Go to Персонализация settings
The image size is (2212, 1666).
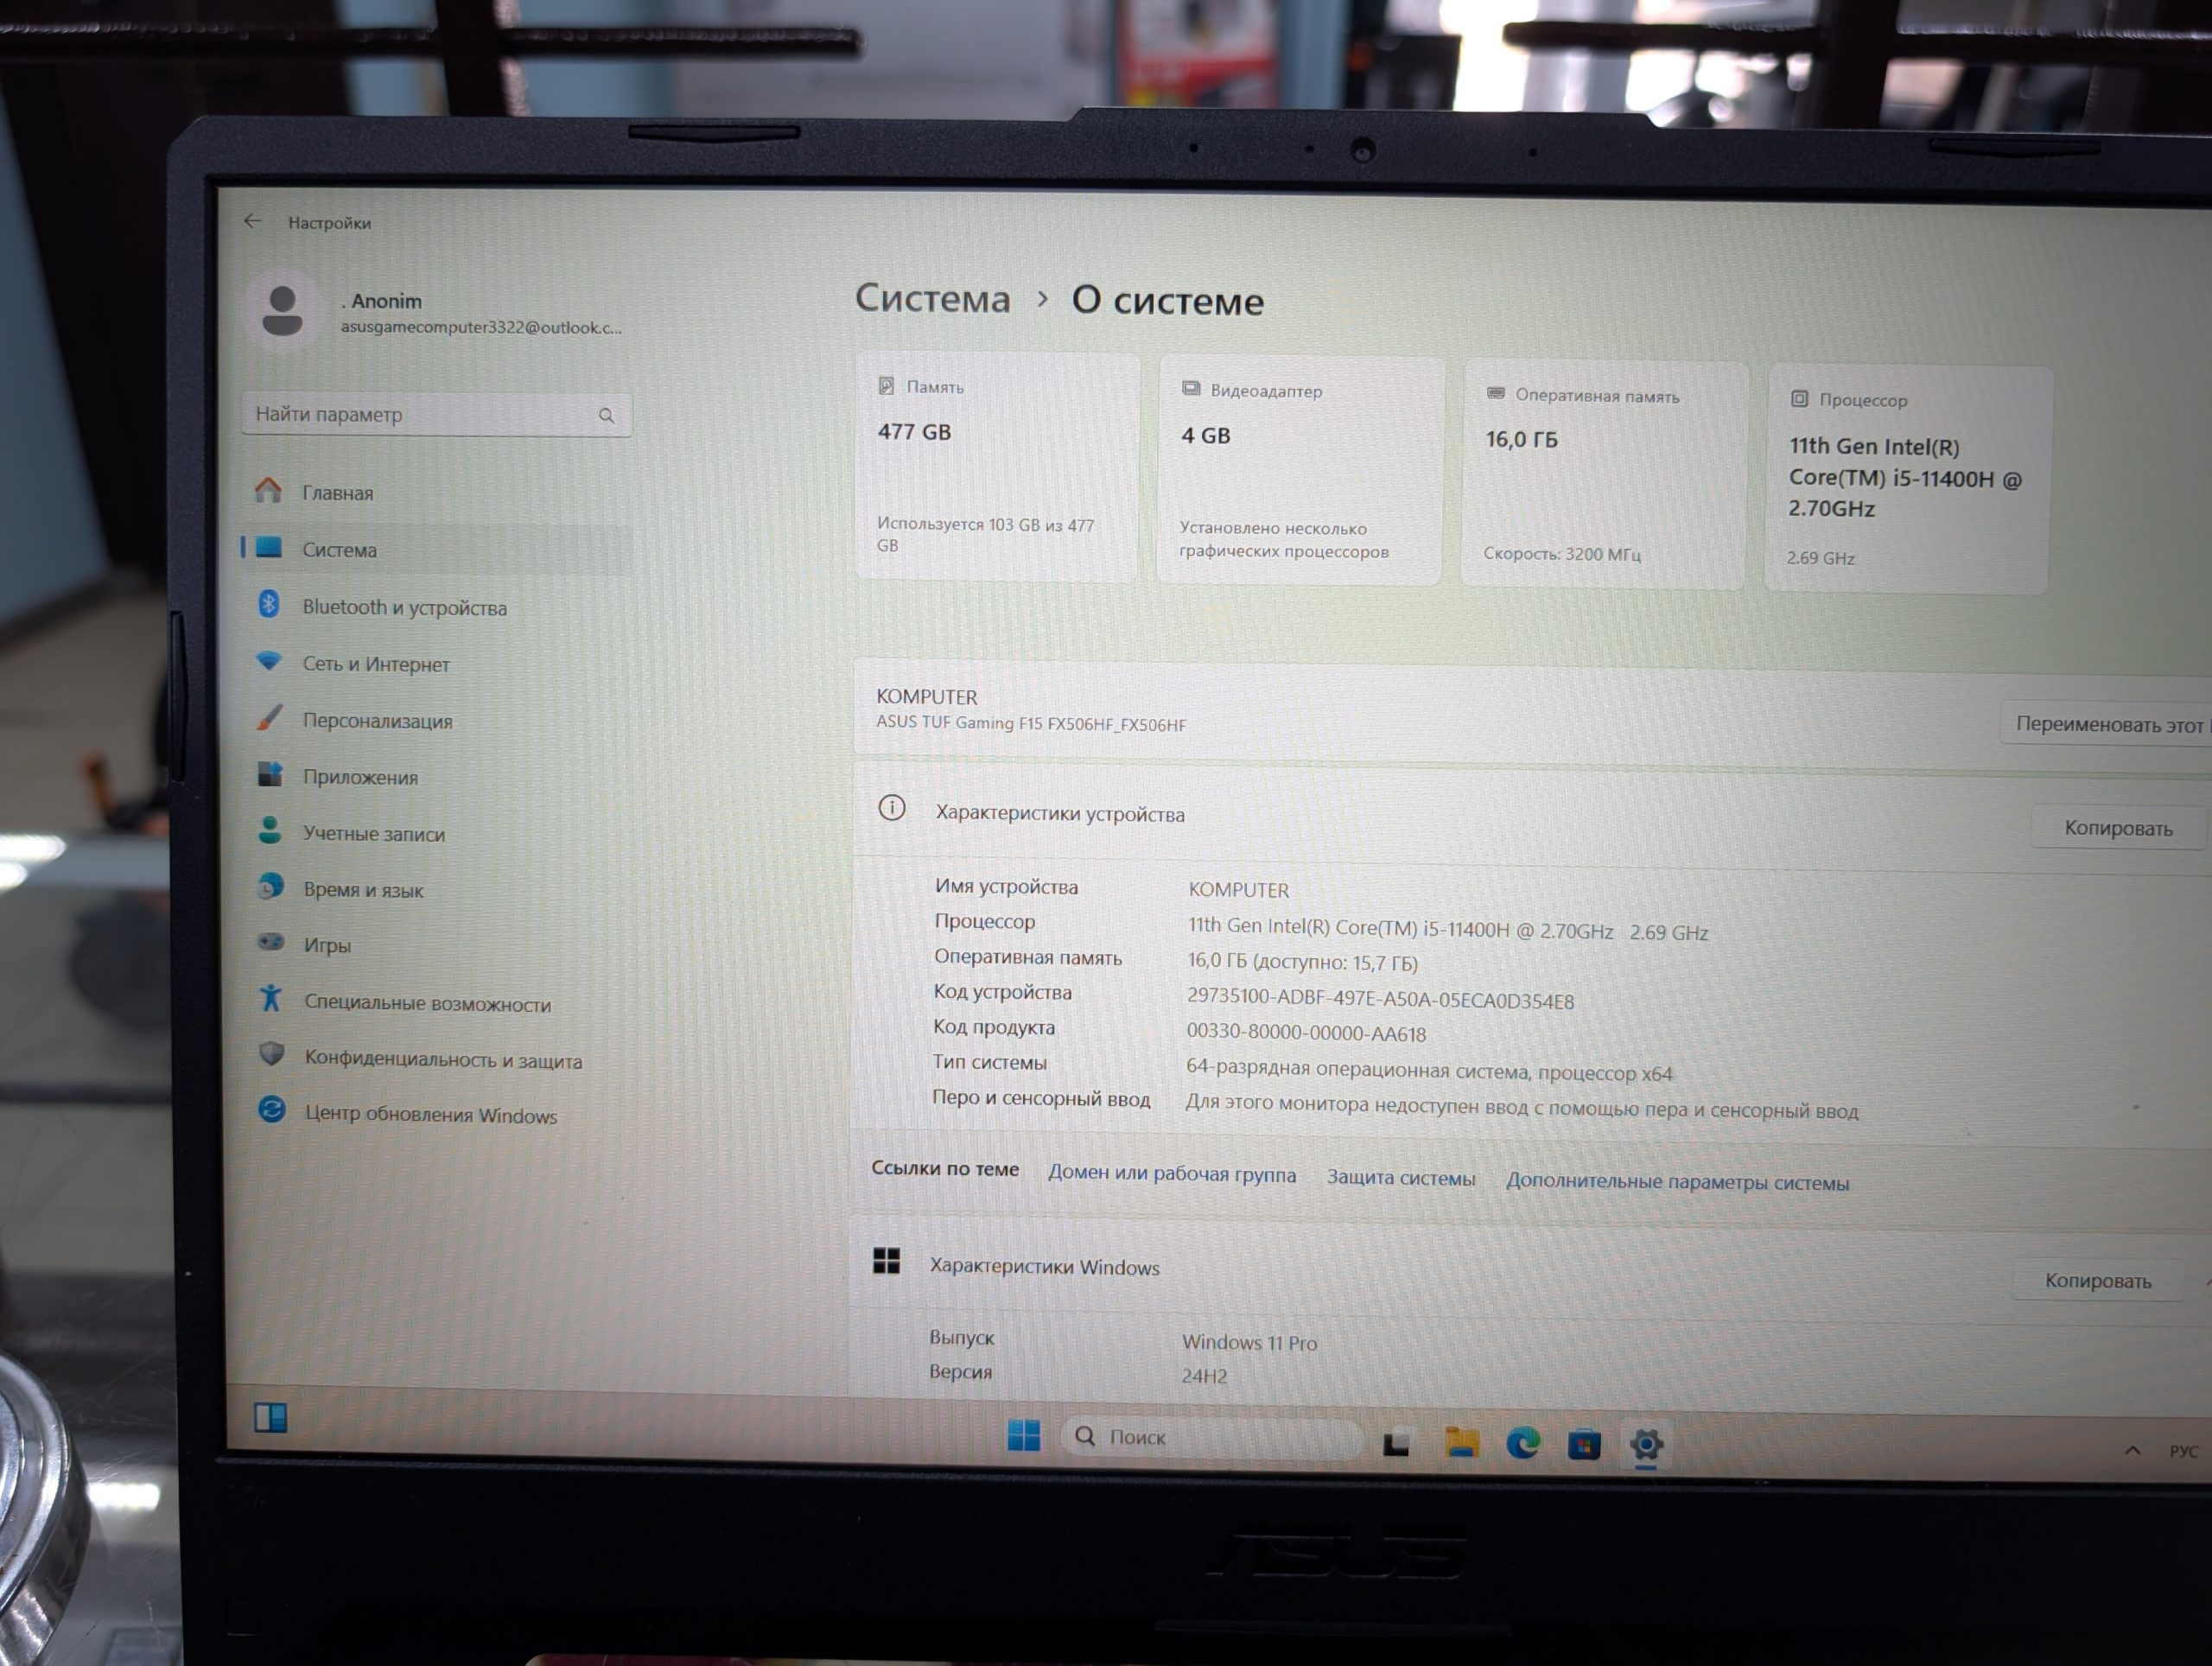coord(377,721)
